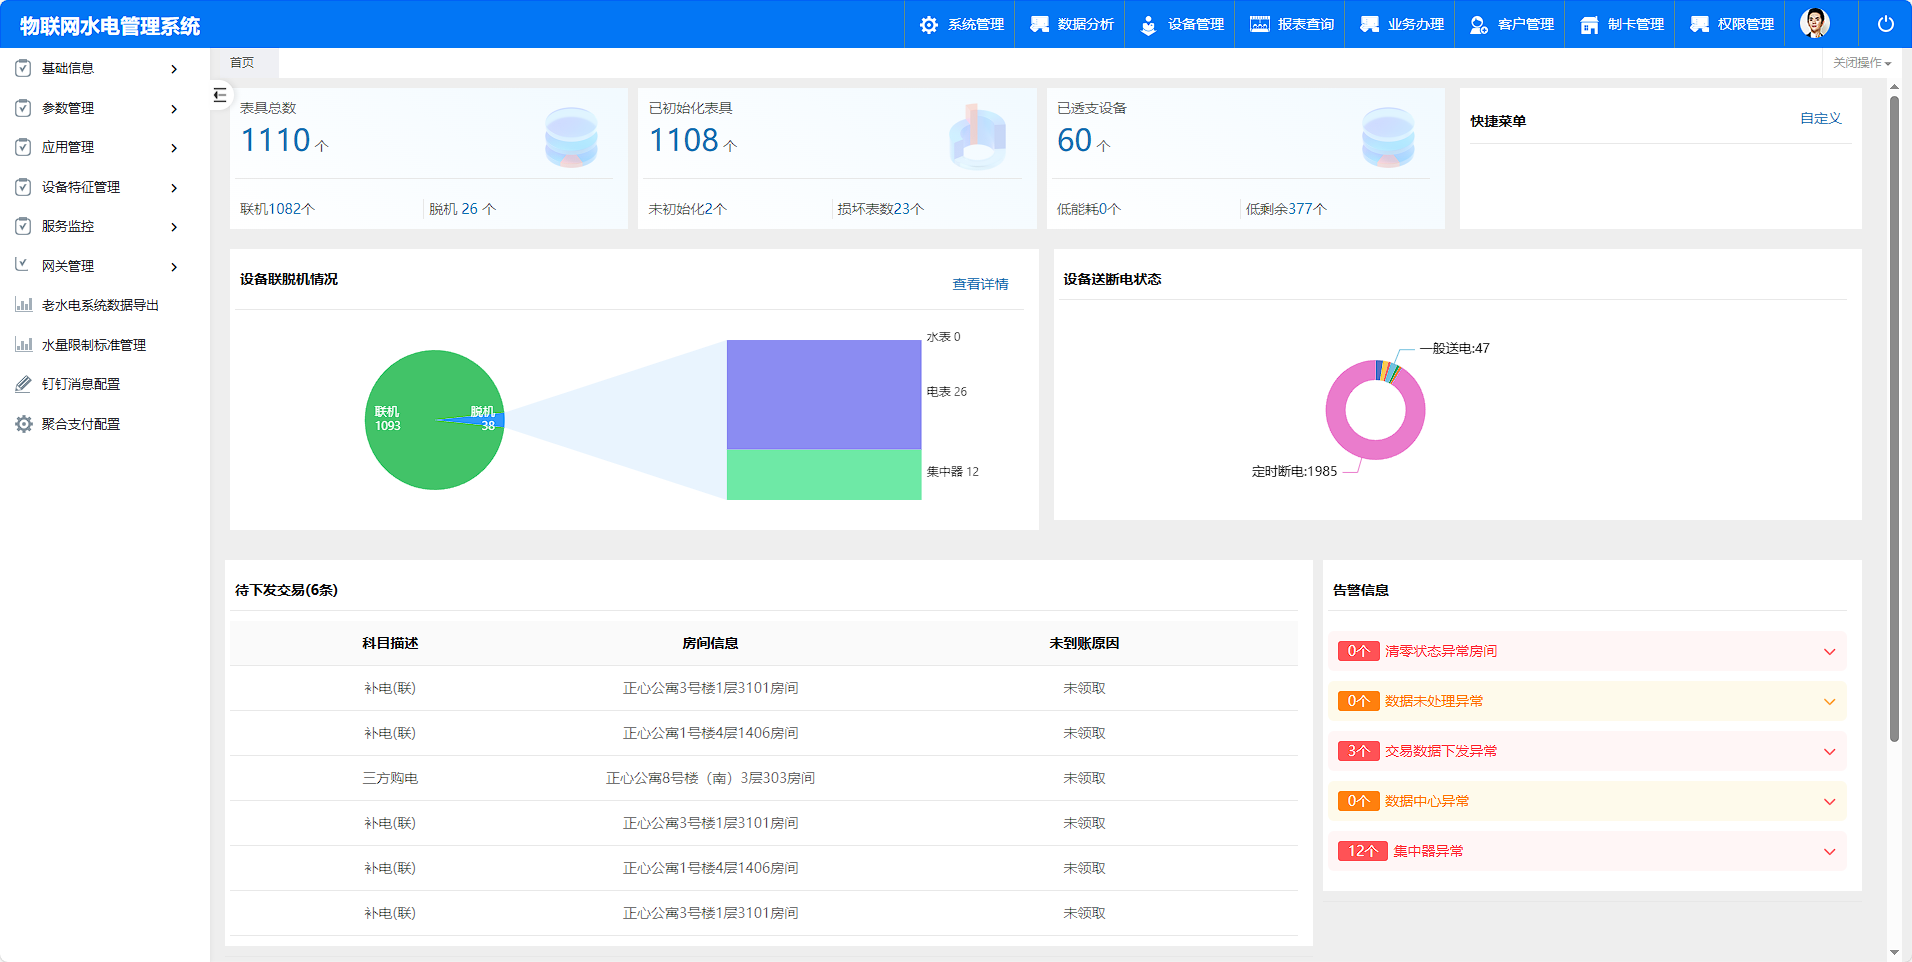Expand the 交易数据下发异常 alarm chevron

(x=1829, y=752)
